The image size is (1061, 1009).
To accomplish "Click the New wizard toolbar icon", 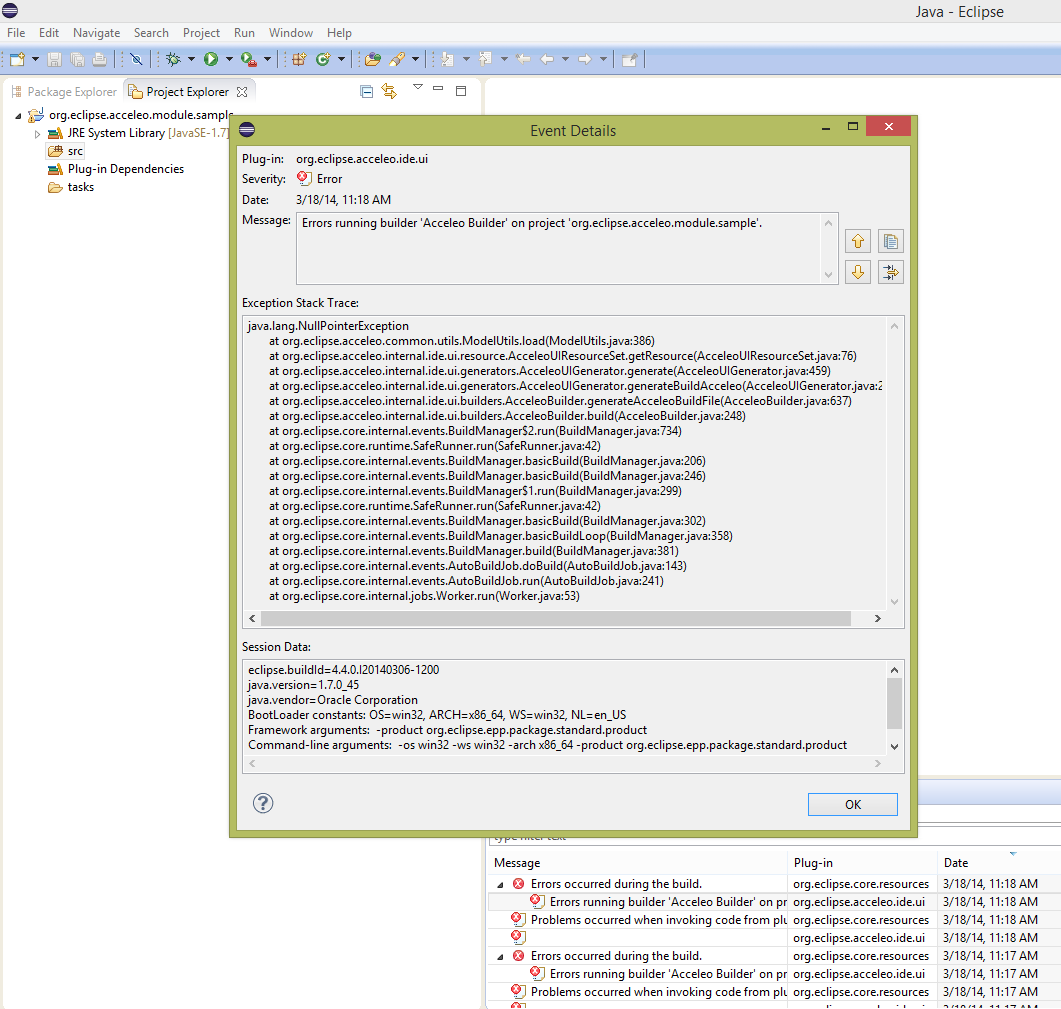I will tap(17, 60).
